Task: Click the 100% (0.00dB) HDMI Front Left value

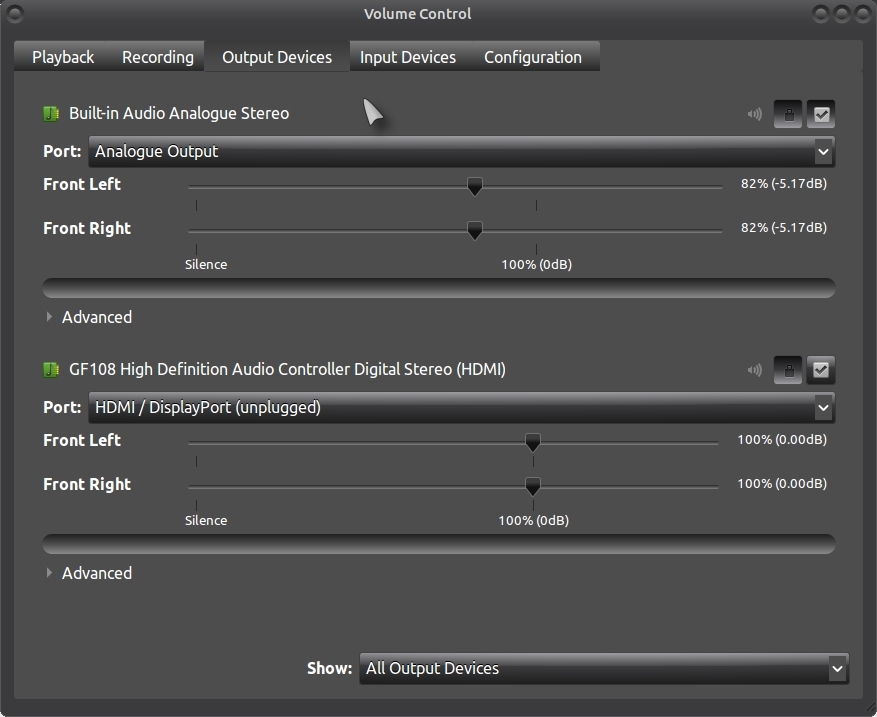Action: tap(782, 440)
